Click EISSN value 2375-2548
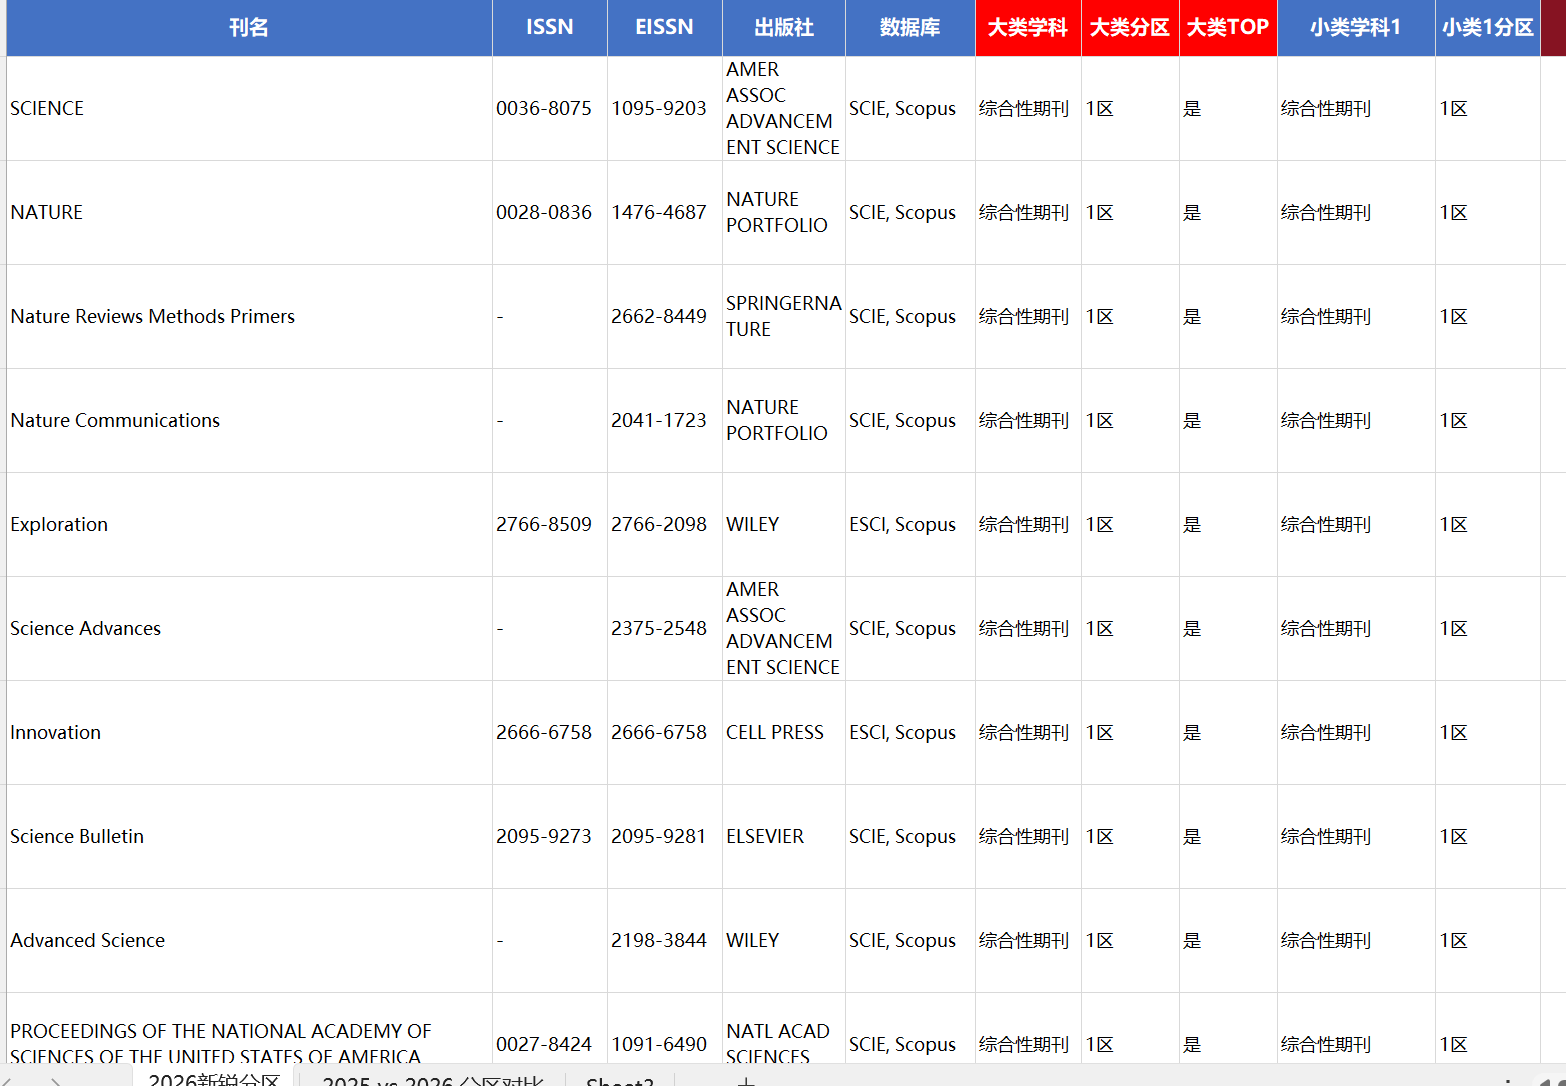1566x1086 pixels. click(665, 628)
